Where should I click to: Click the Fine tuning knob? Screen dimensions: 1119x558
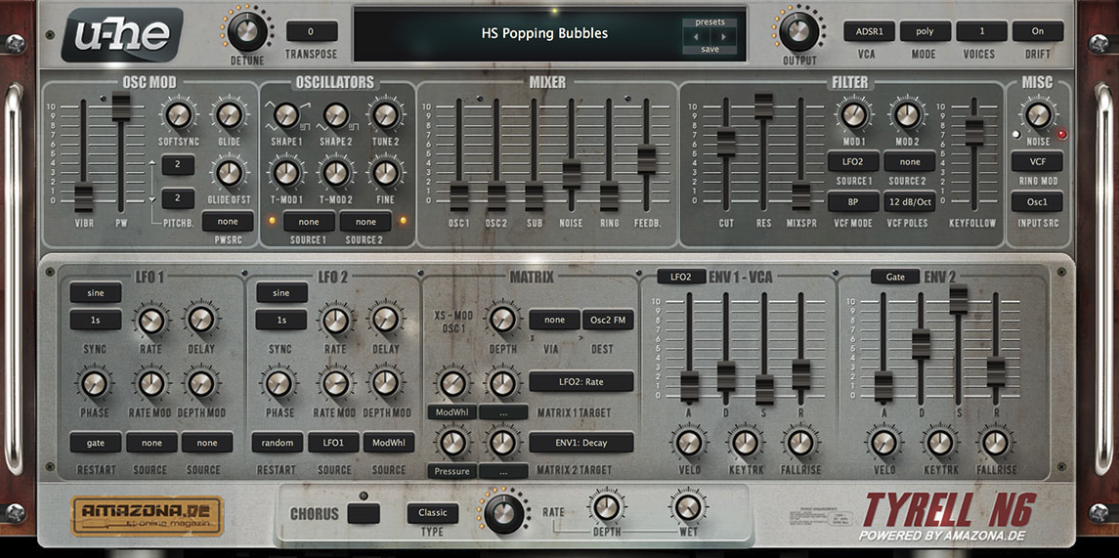pyautogui.click(x=385, y=173)
